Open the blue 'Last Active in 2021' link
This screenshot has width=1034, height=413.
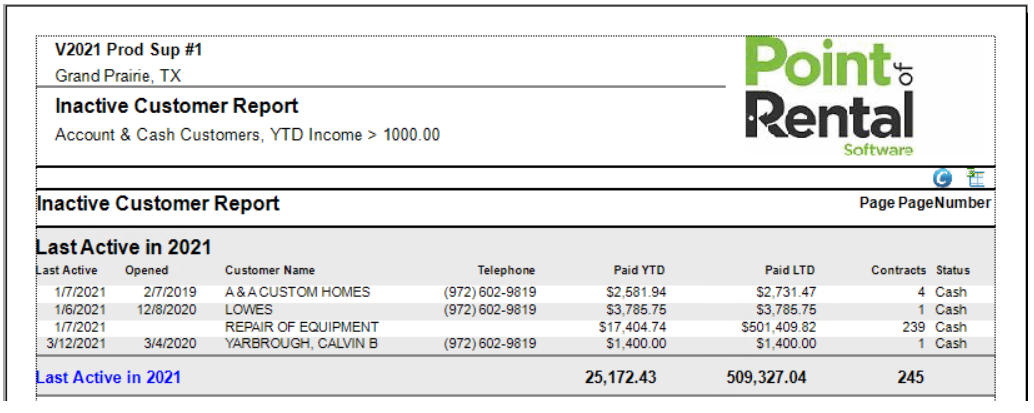pos(108,378)
